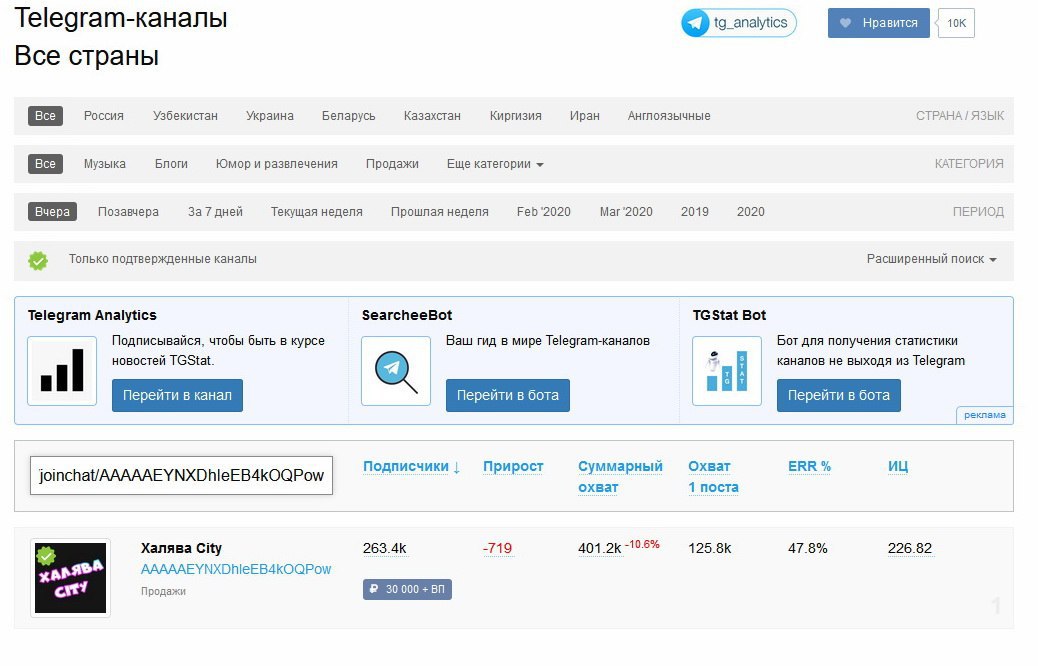The height and width of the screenshot is (666, 1038).
Task: Click the 226.82 citation index value
Action: (x=910, y=548)
